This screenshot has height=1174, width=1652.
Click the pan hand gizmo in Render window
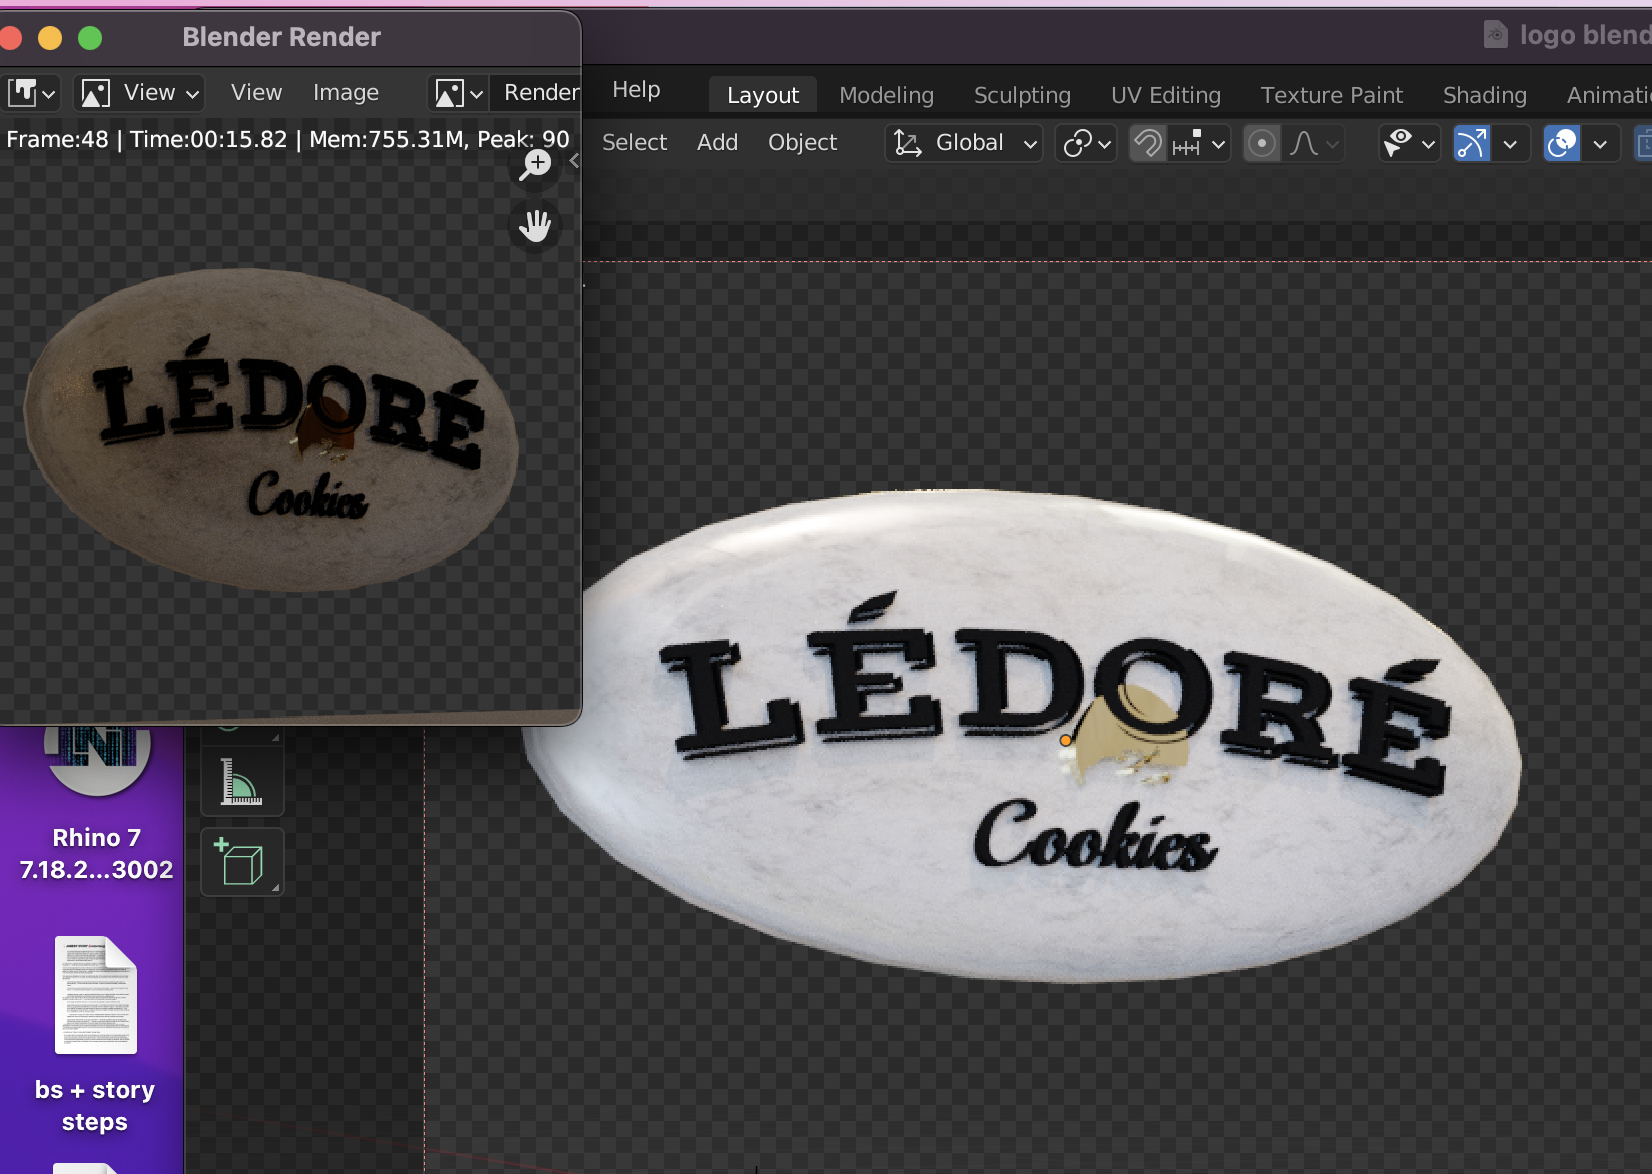pyautogui.click(x=536, y=226)
